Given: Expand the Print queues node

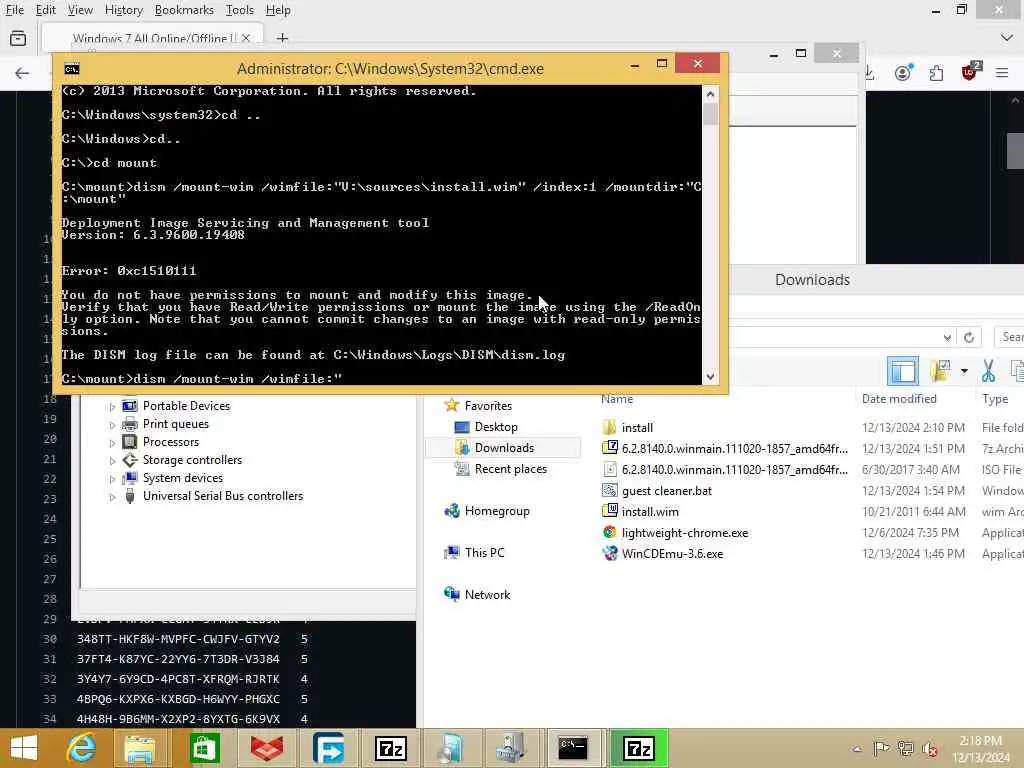Looking at the screenshot, I should (112, 425).
